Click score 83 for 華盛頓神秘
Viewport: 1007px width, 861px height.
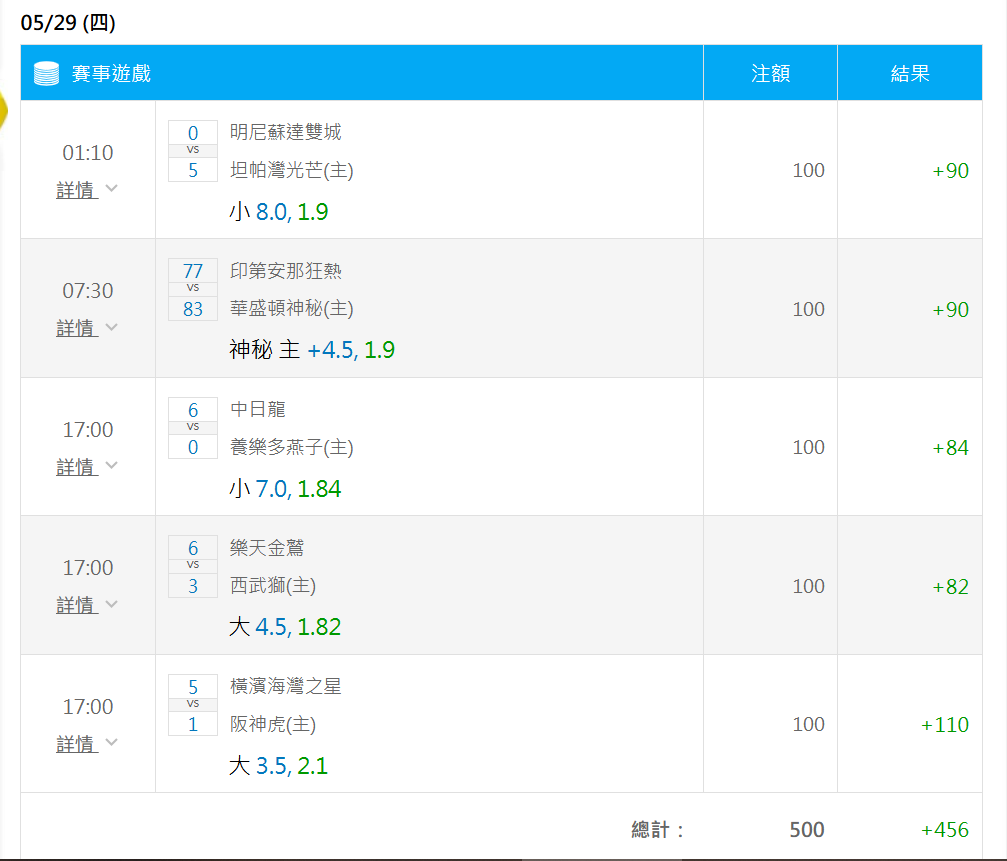point(193,309)
